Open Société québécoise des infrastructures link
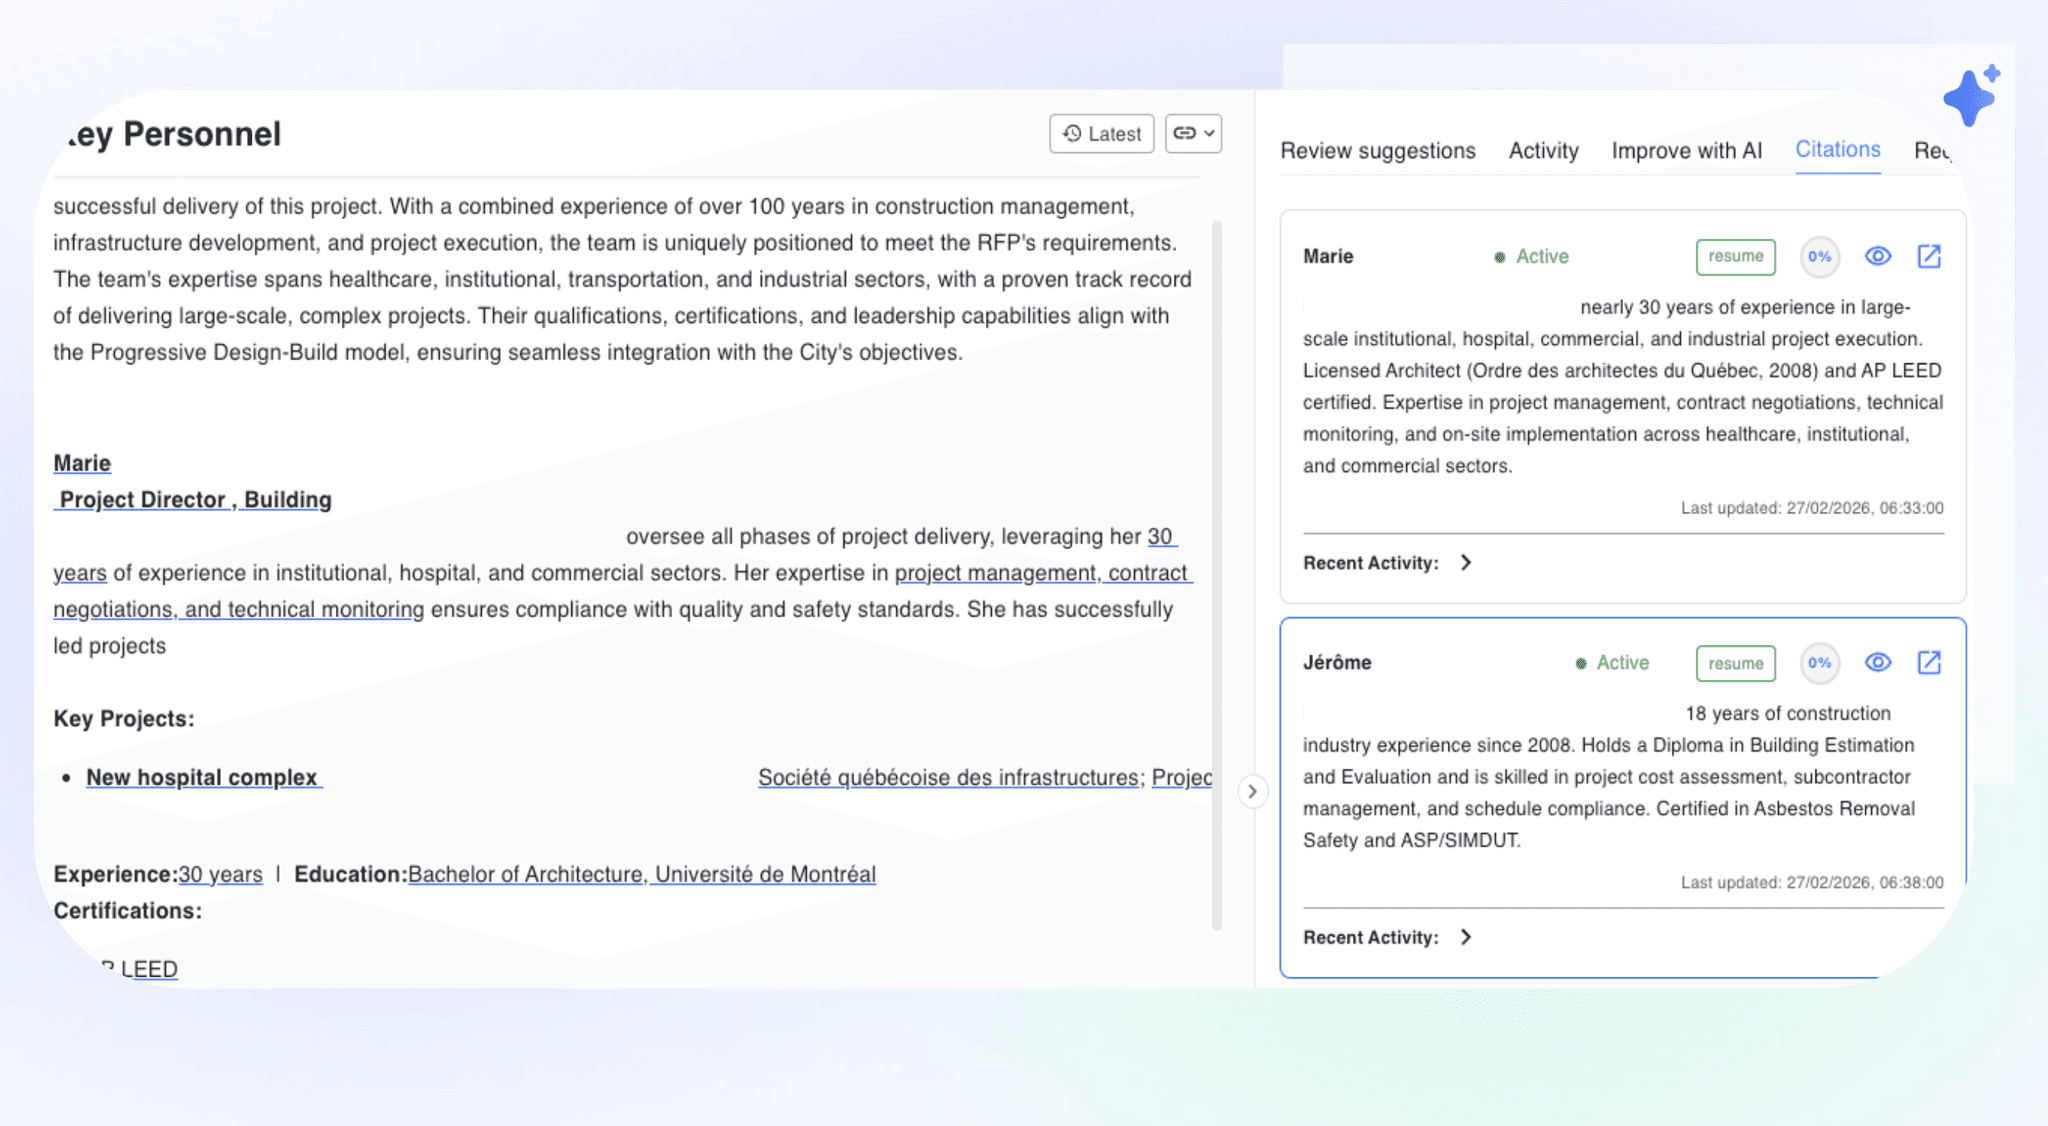2048x1126 pixels. coord(948,777)
